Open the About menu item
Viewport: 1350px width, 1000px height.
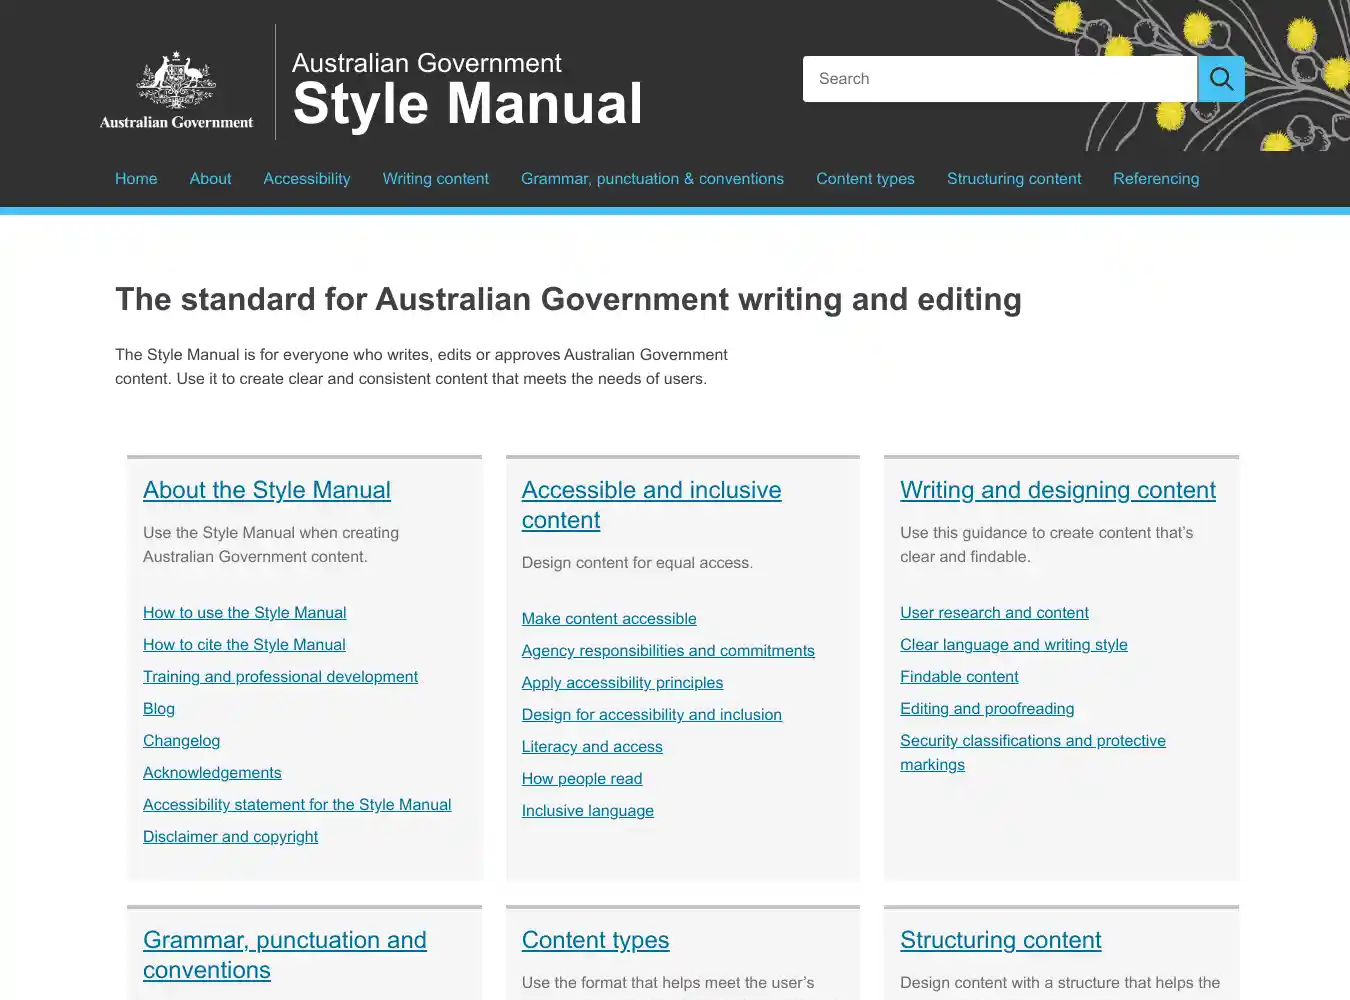click(x=210, y=179)
